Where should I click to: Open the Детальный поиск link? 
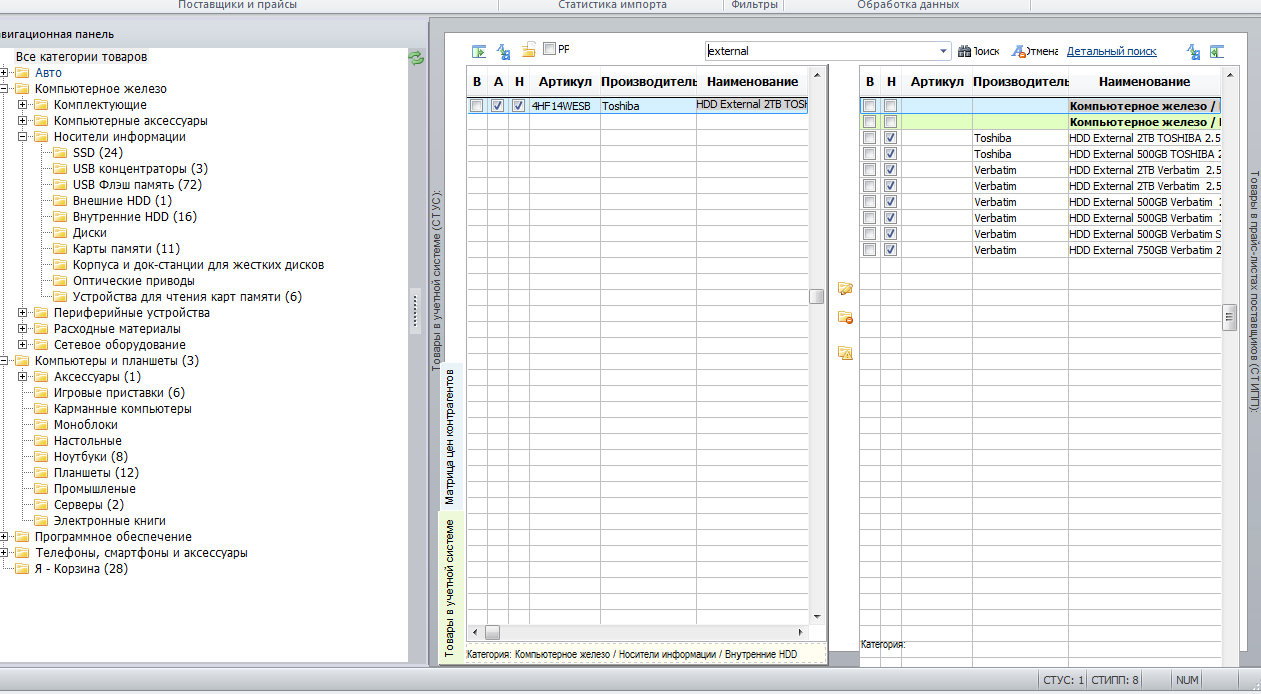1112,51
